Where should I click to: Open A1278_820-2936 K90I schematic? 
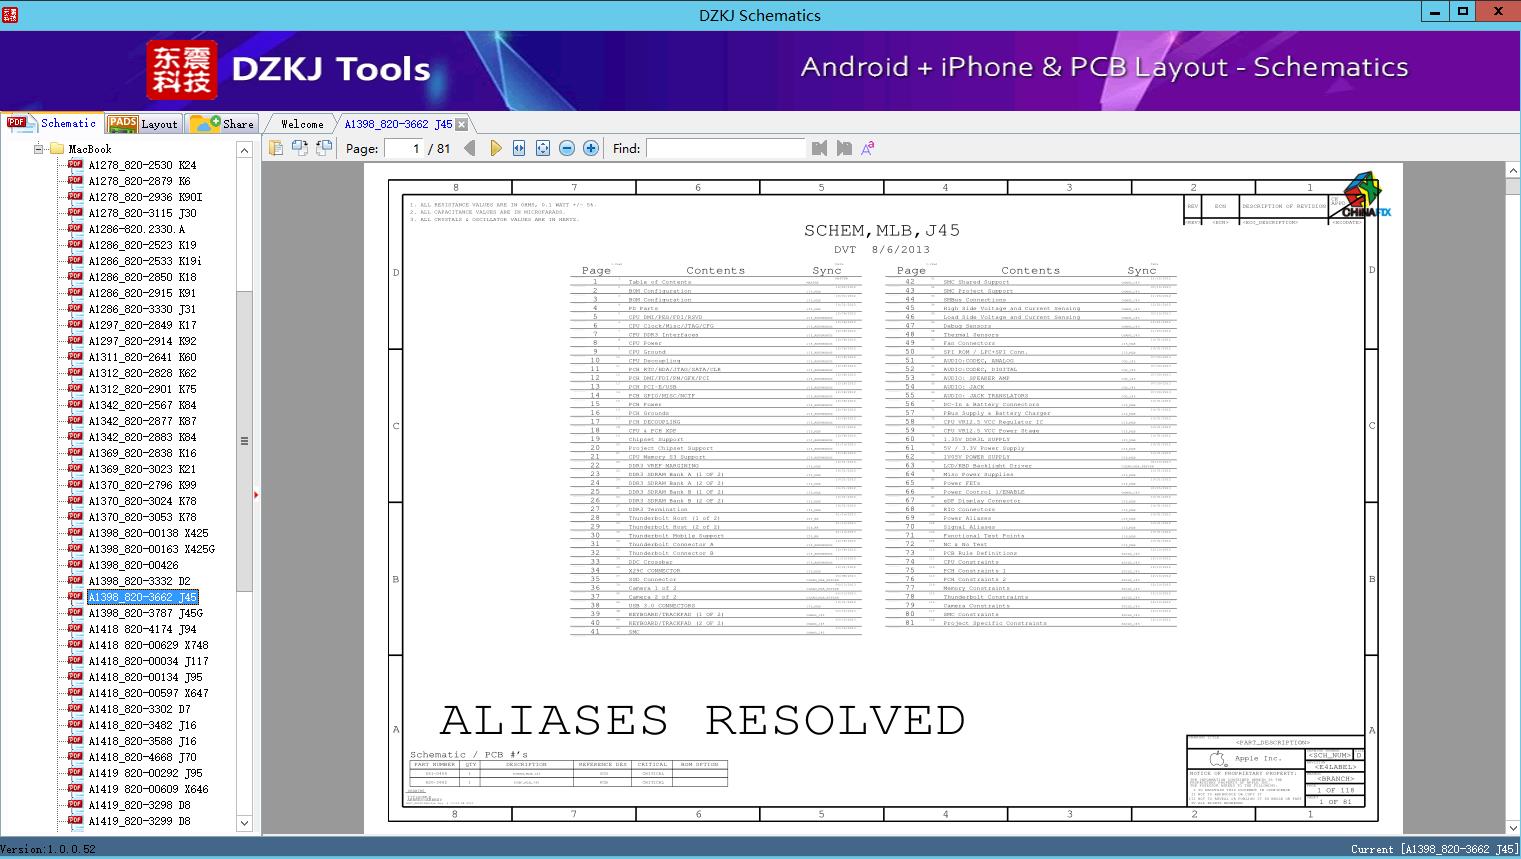click(145, 197)
